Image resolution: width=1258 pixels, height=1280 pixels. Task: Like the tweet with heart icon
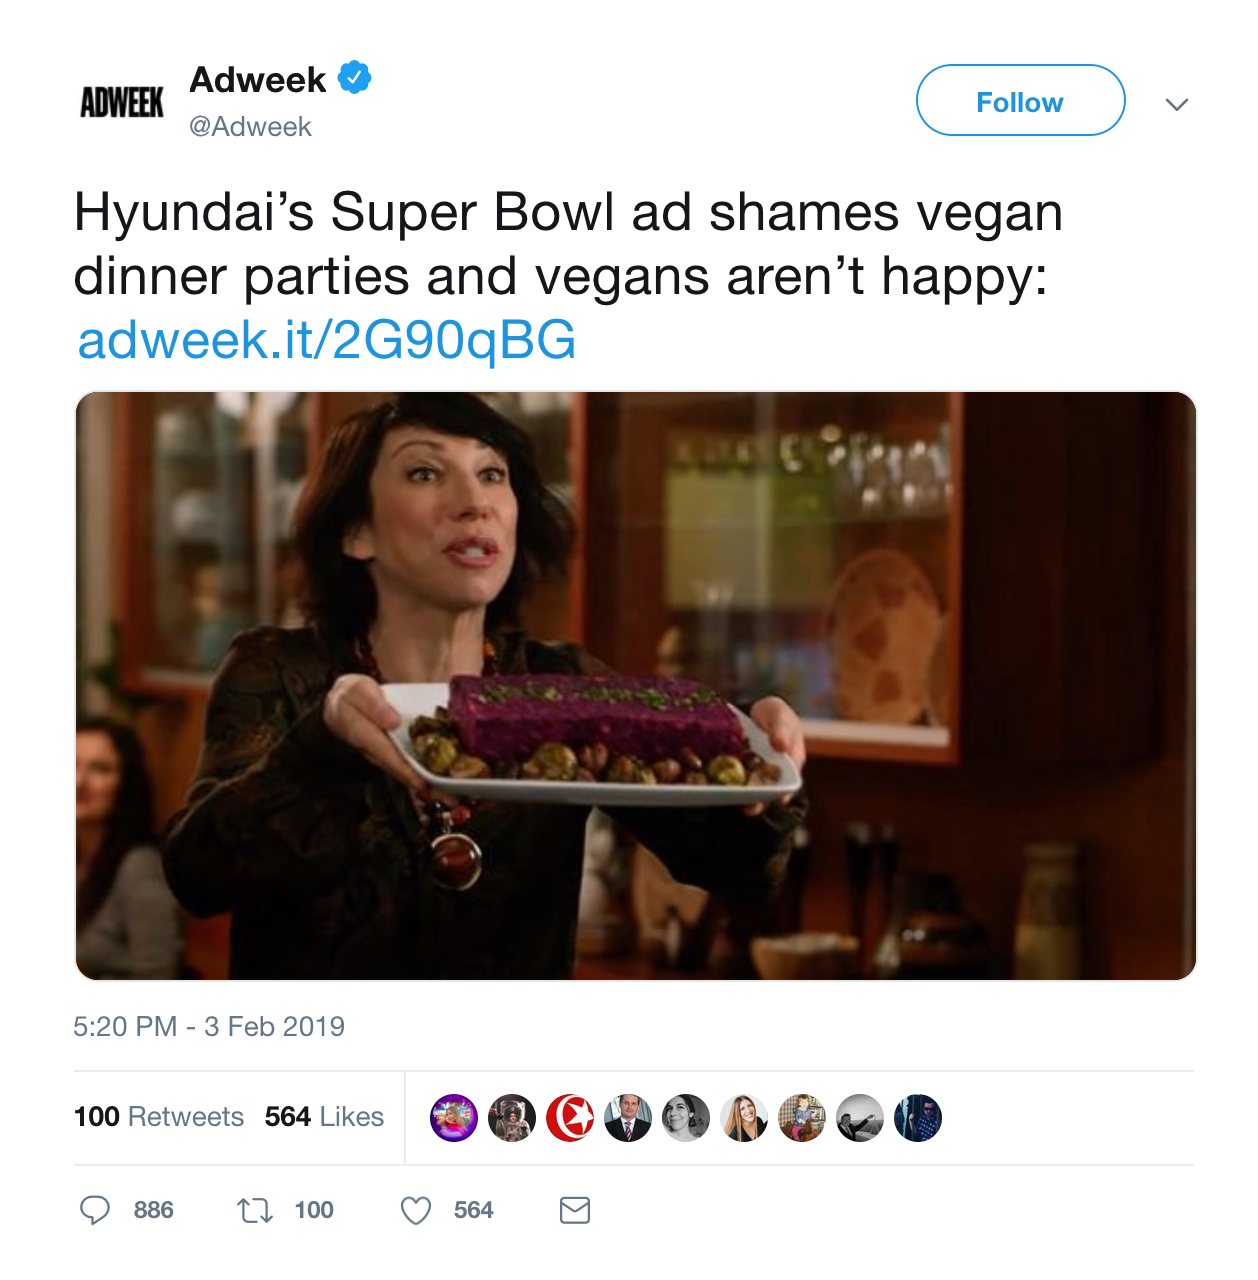[416, 1211]
